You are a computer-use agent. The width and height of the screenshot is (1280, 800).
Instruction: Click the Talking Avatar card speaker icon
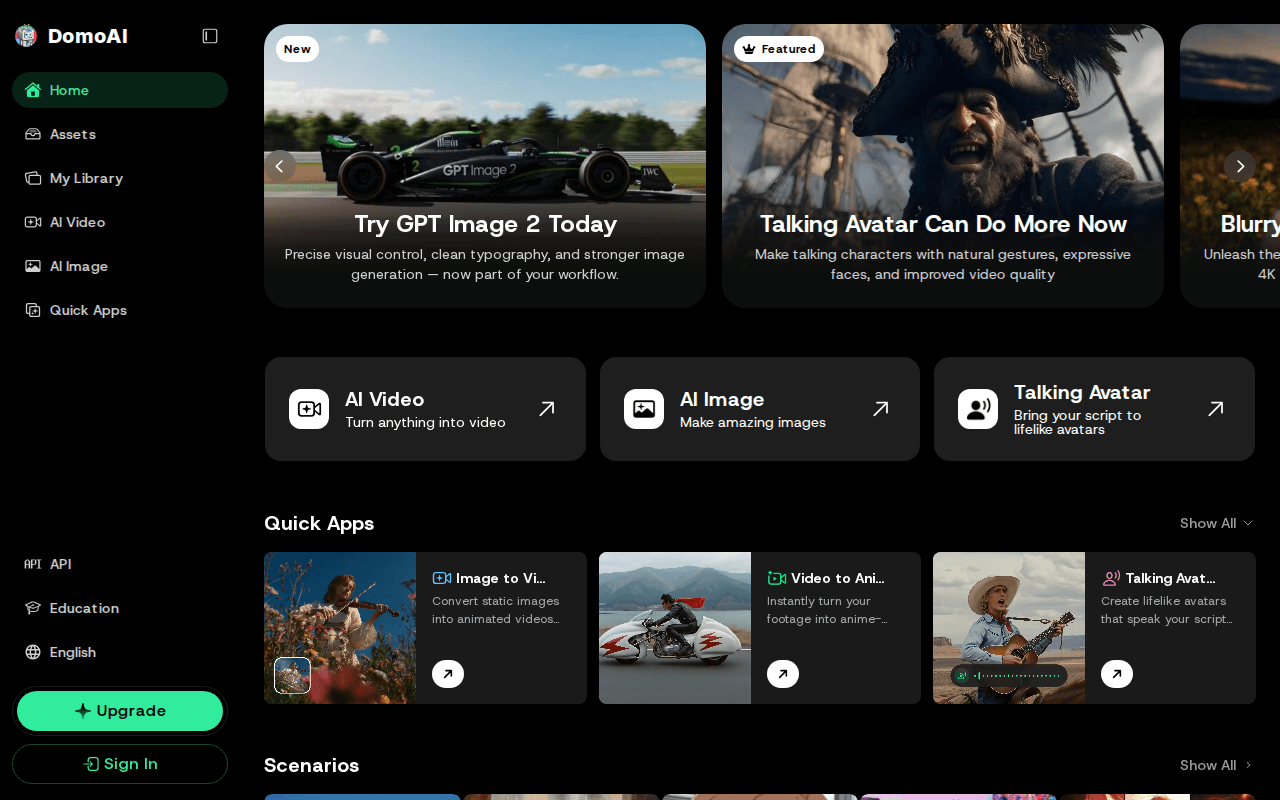tap(978, 409)
